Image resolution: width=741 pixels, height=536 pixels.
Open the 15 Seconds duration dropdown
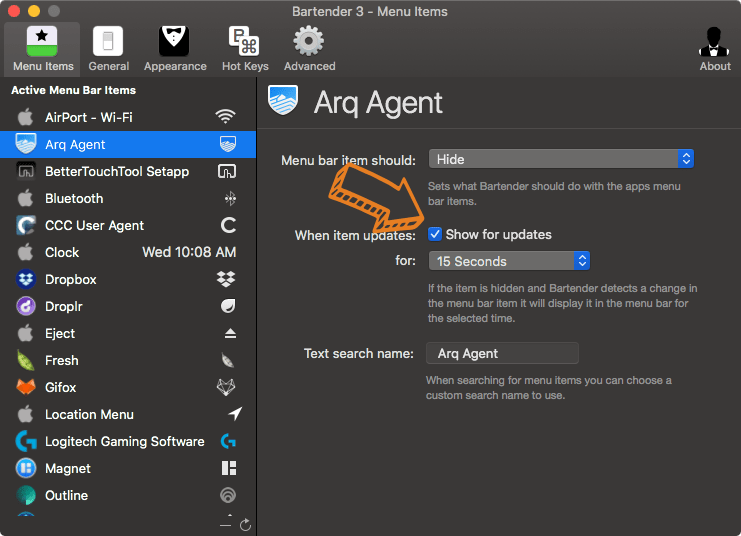click(509, 261)
